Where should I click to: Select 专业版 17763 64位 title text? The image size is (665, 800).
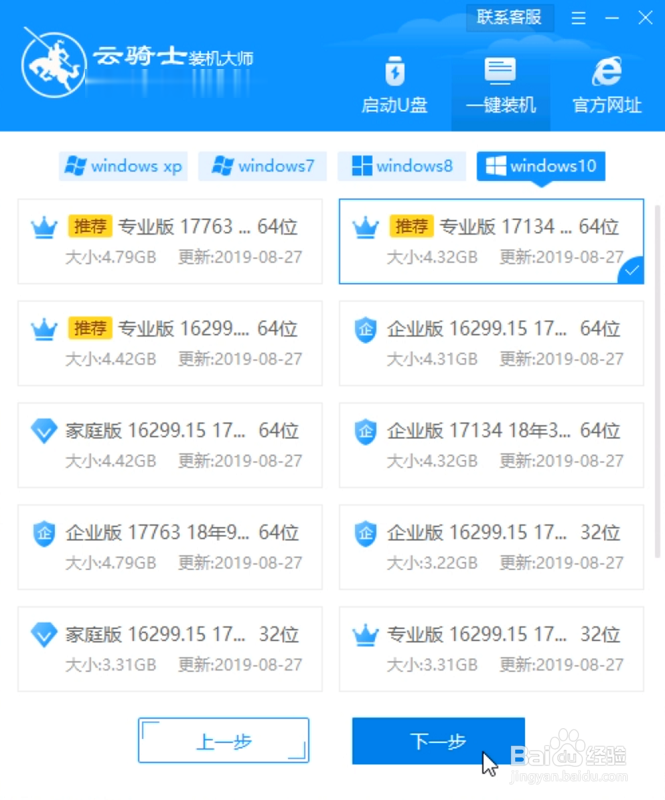coord(208,227)
